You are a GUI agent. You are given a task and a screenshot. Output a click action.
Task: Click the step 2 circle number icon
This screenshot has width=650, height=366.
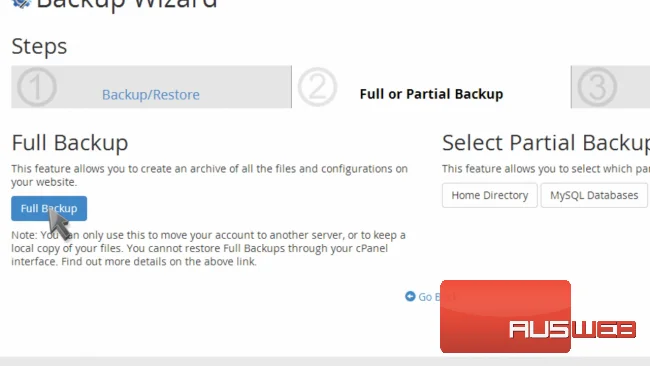coord(317,87)
